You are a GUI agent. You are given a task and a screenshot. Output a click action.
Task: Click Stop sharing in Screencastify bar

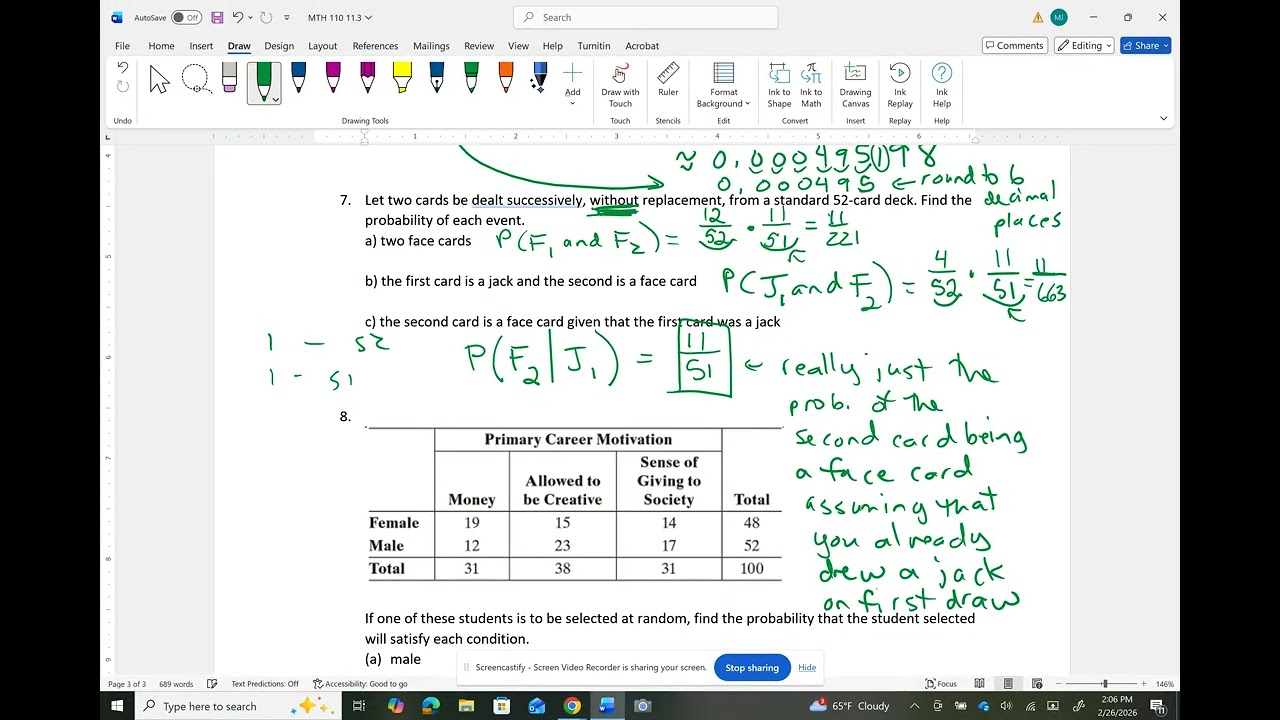pyautogui.click(x=752, y=668)
